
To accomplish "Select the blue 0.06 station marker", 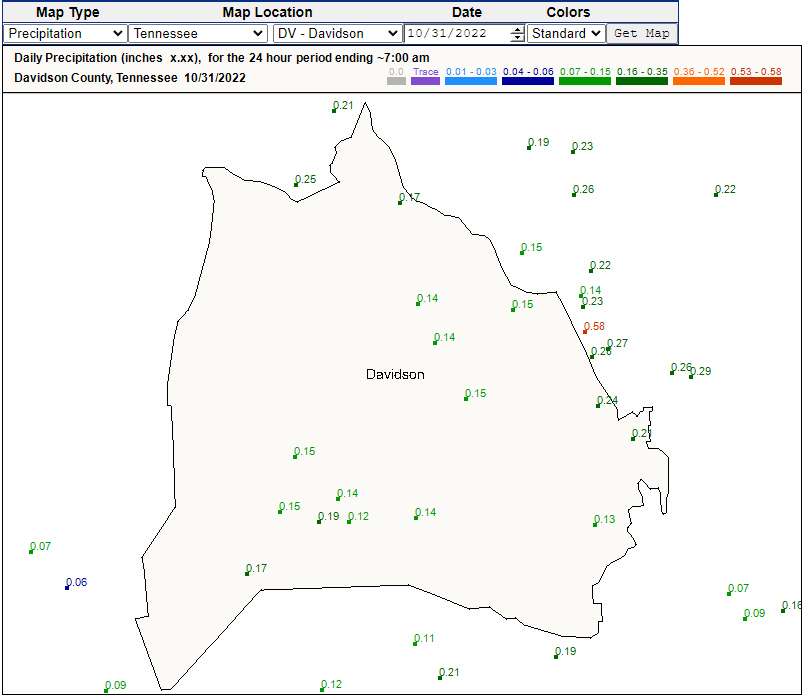I will click(67, 588).
